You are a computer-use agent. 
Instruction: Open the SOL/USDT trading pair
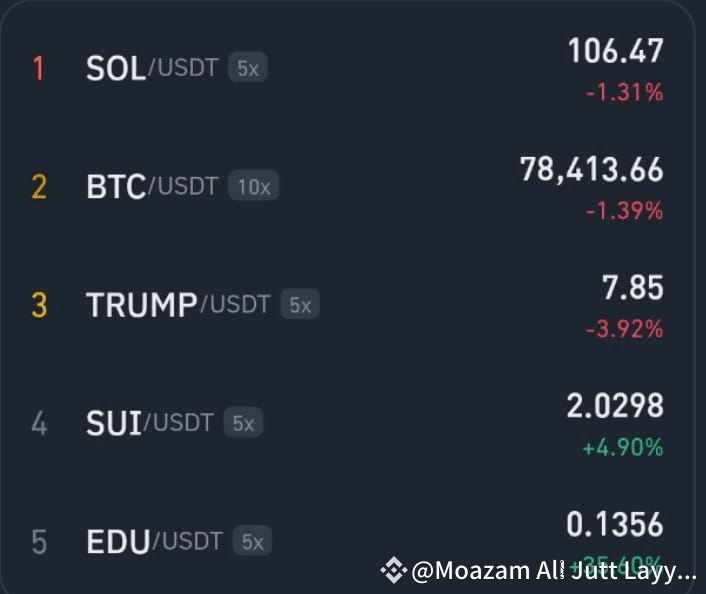[348, 68]
